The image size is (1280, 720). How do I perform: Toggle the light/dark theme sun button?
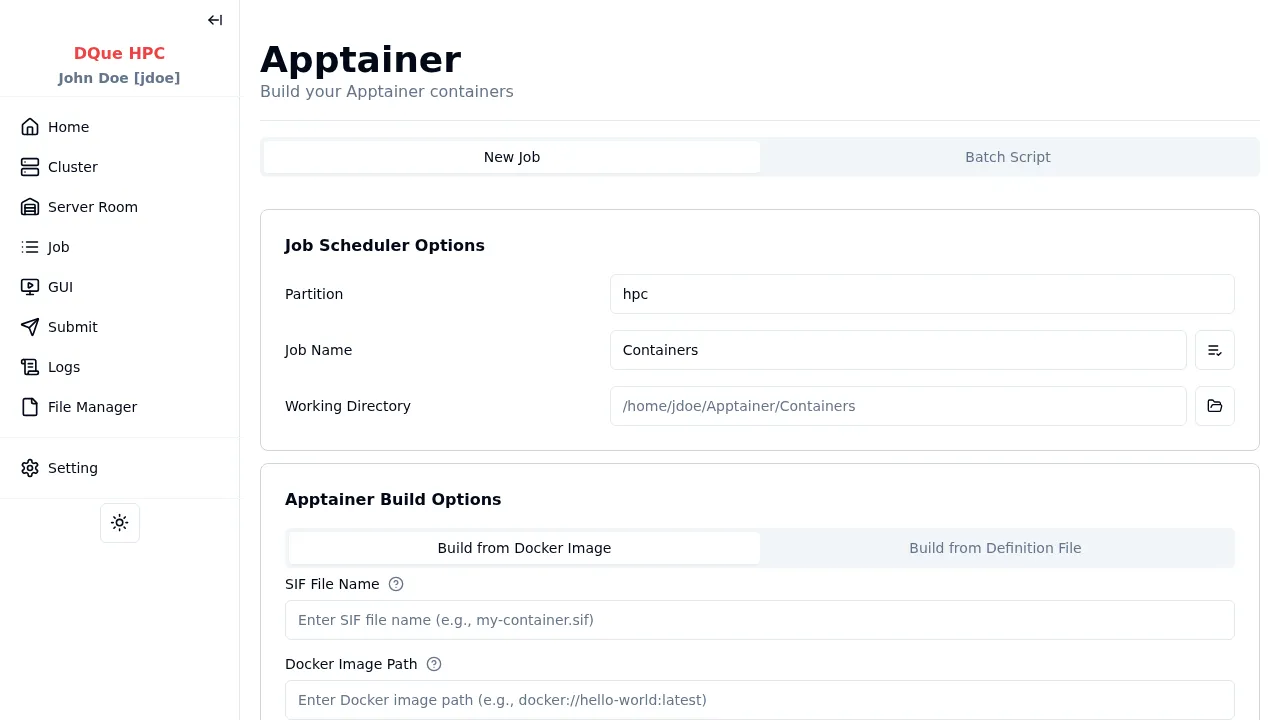point(120,523)
